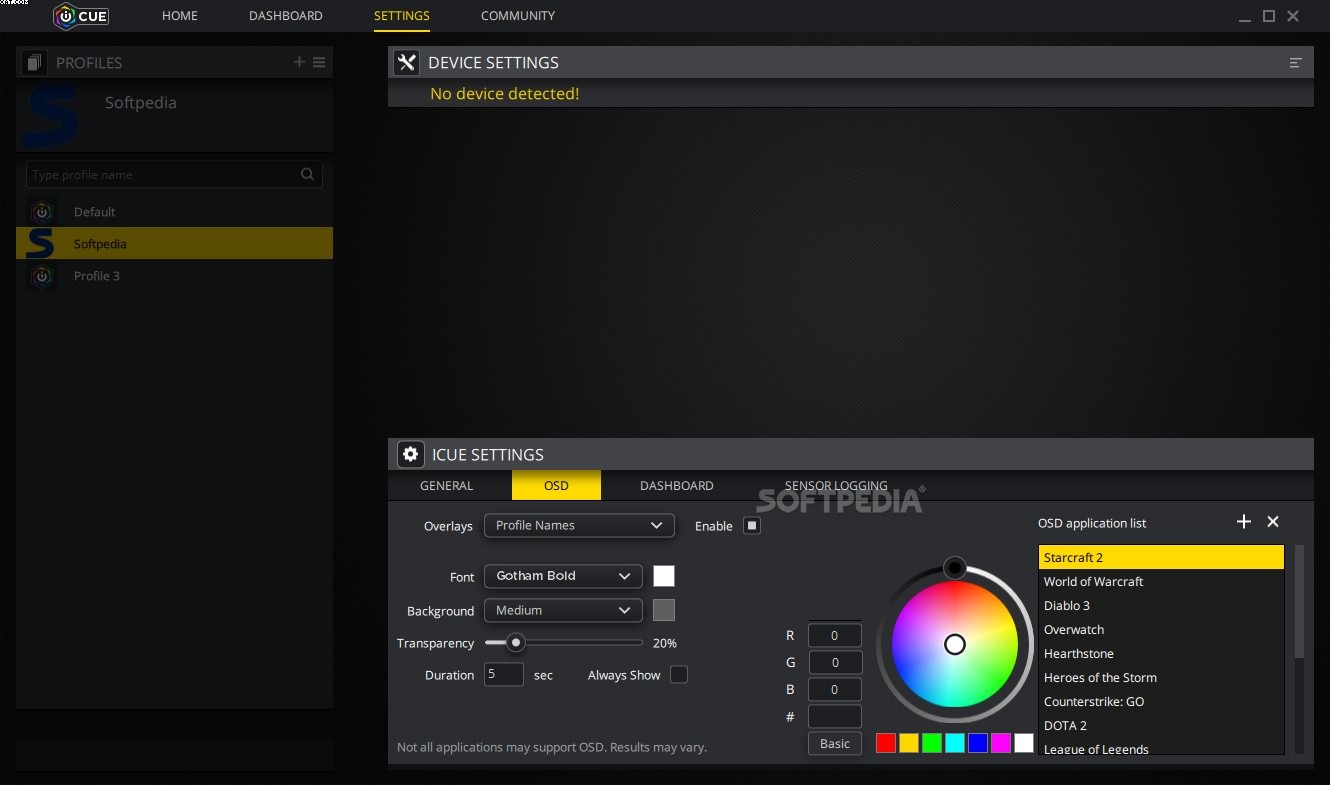Viewport: 1330px width, 785px height.
Task: Select the Settings top menu
Action: (x=402, y=16)
